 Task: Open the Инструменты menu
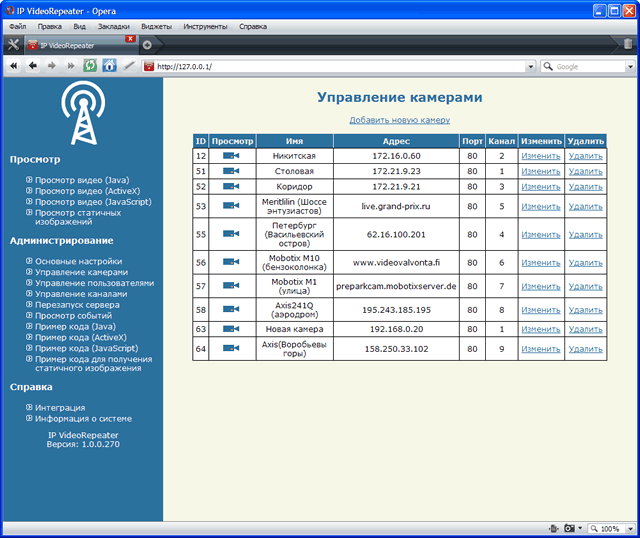pos(205,27)
